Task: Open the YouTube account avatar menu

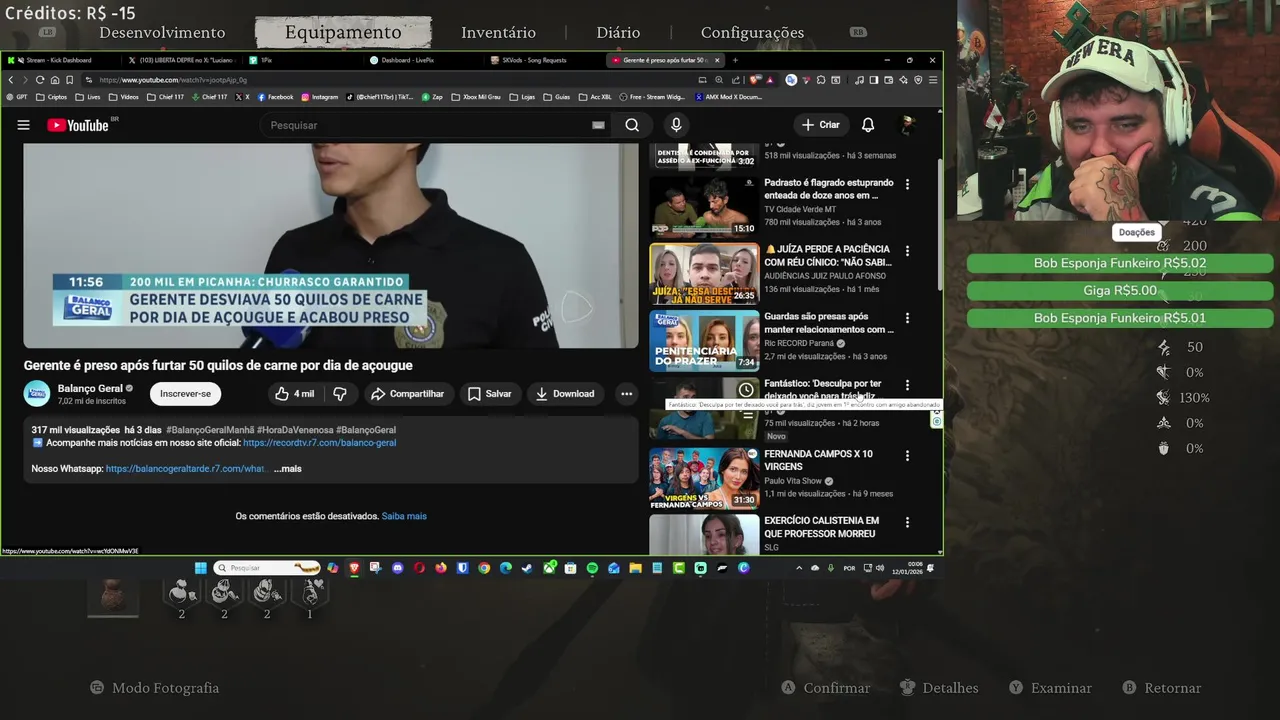Action: tap(908, 125)
